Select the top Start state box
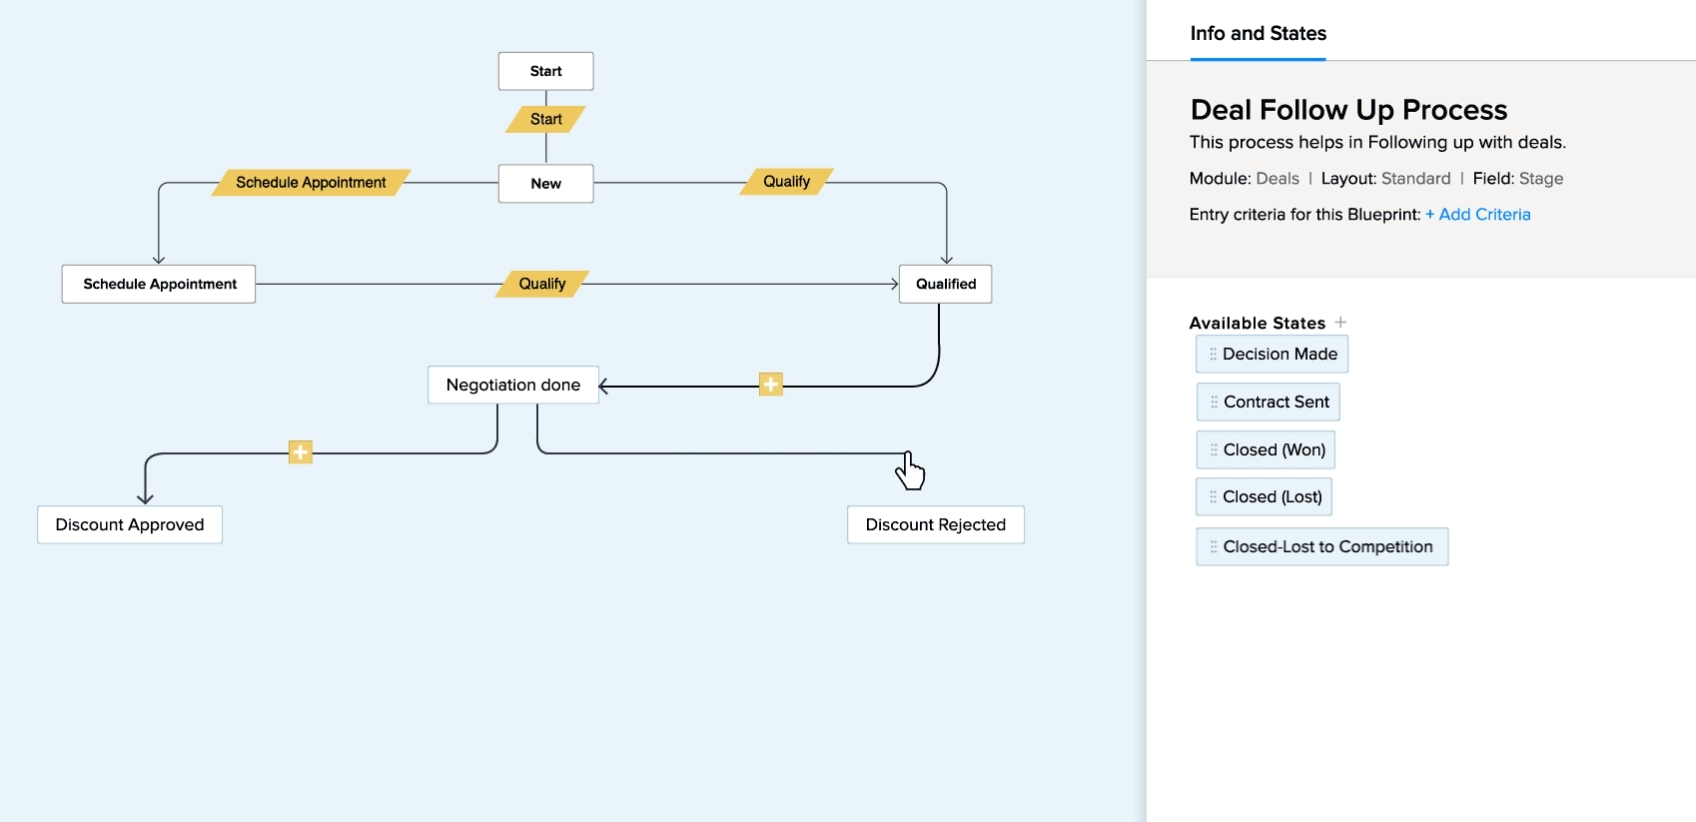The height and width of the screenshot is (822, 1696). (546, 71)
